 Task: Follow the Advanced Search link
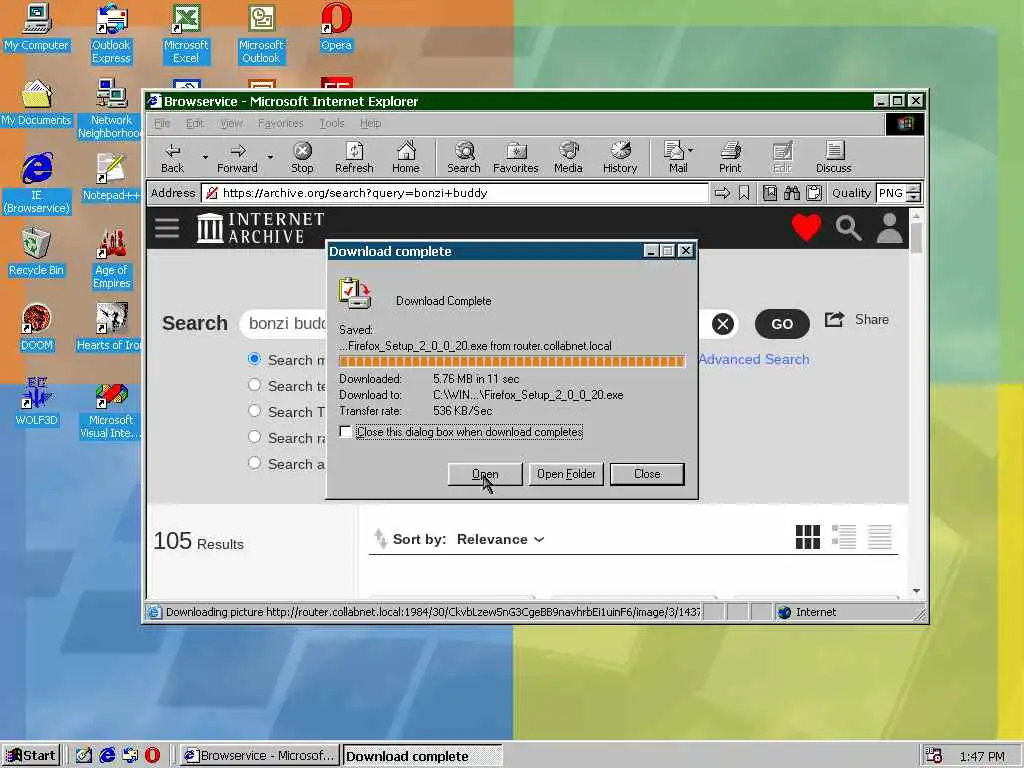coord(754,359)
